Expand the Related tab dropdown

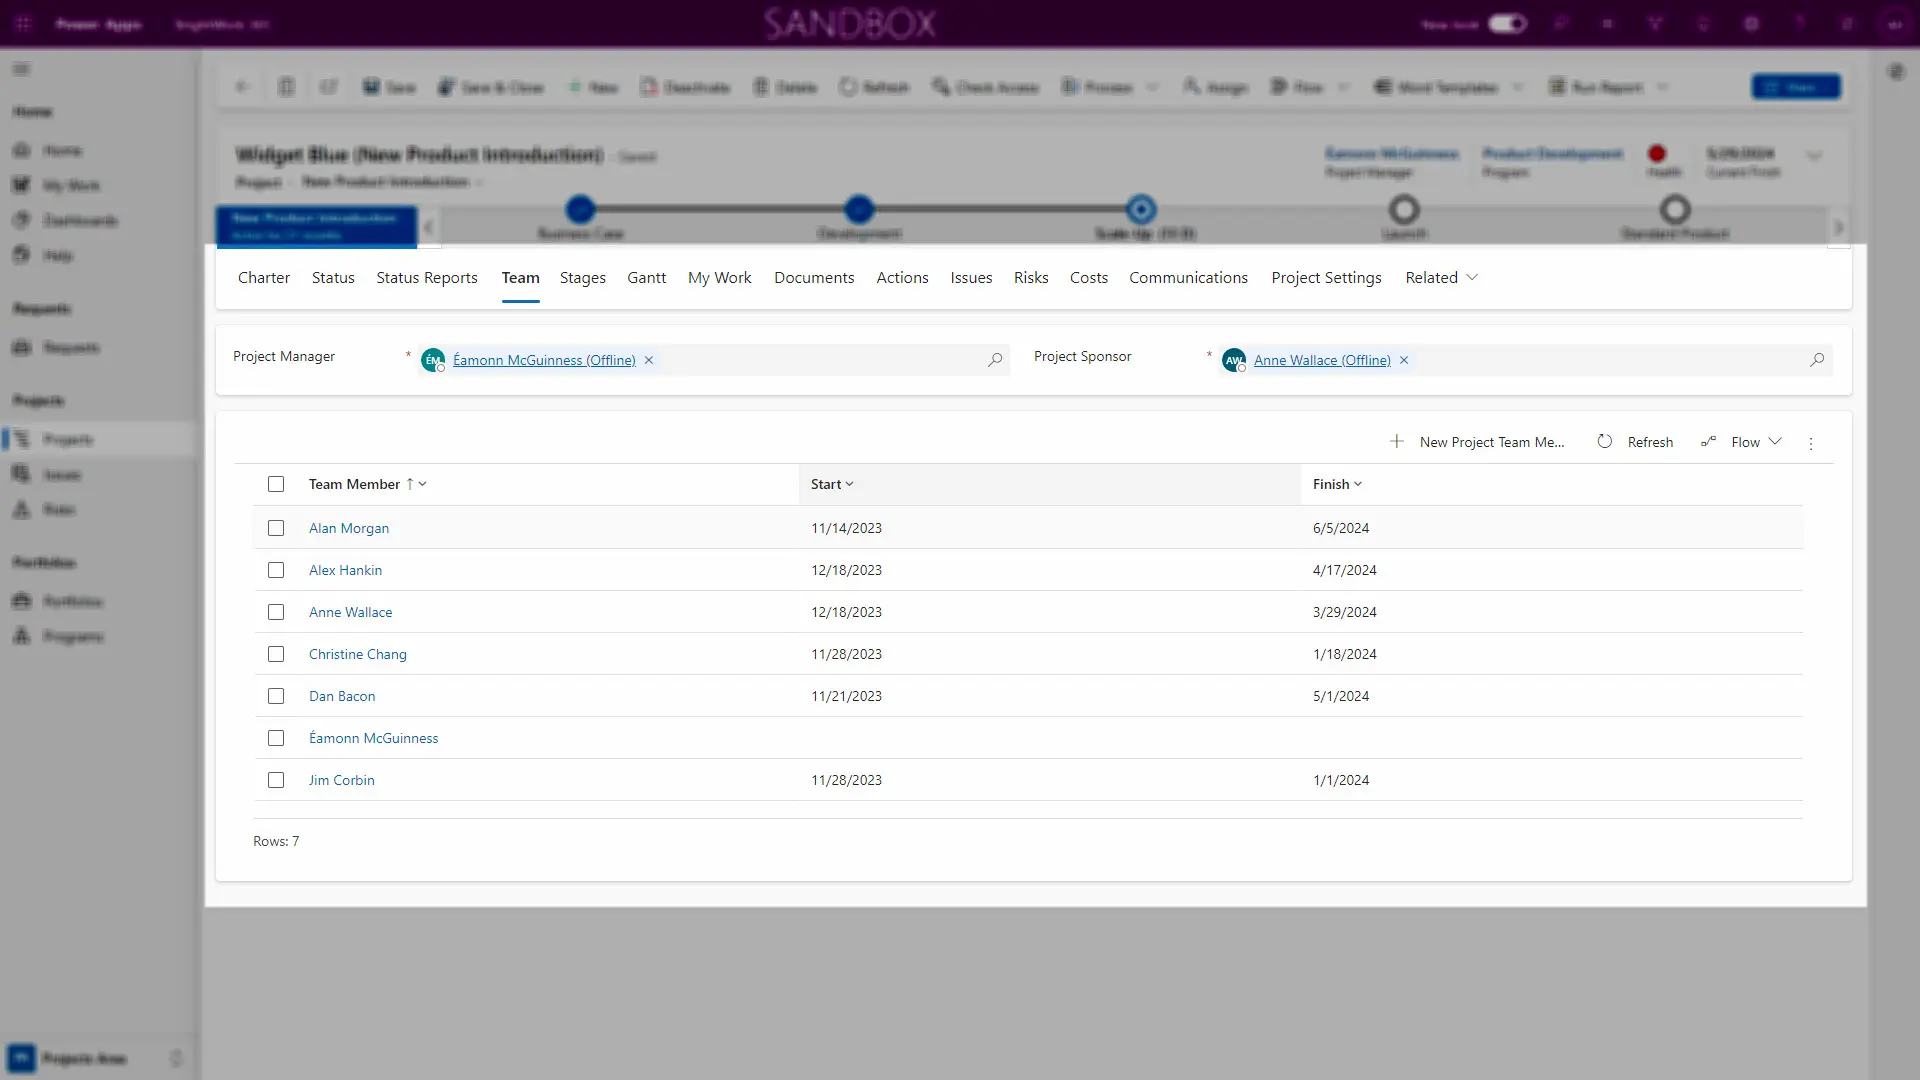pyautogui.click(x=1441, y=278)
